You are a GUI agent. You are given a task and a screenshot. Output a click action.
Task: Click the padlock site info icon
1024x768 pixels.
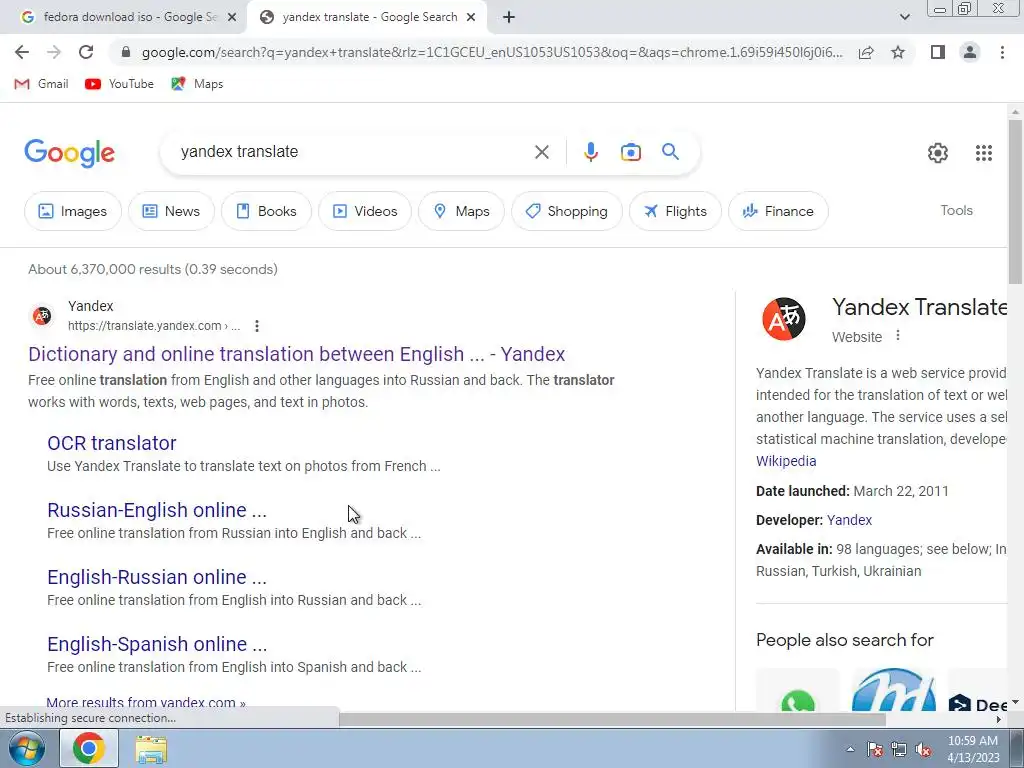tap(126, 52)
